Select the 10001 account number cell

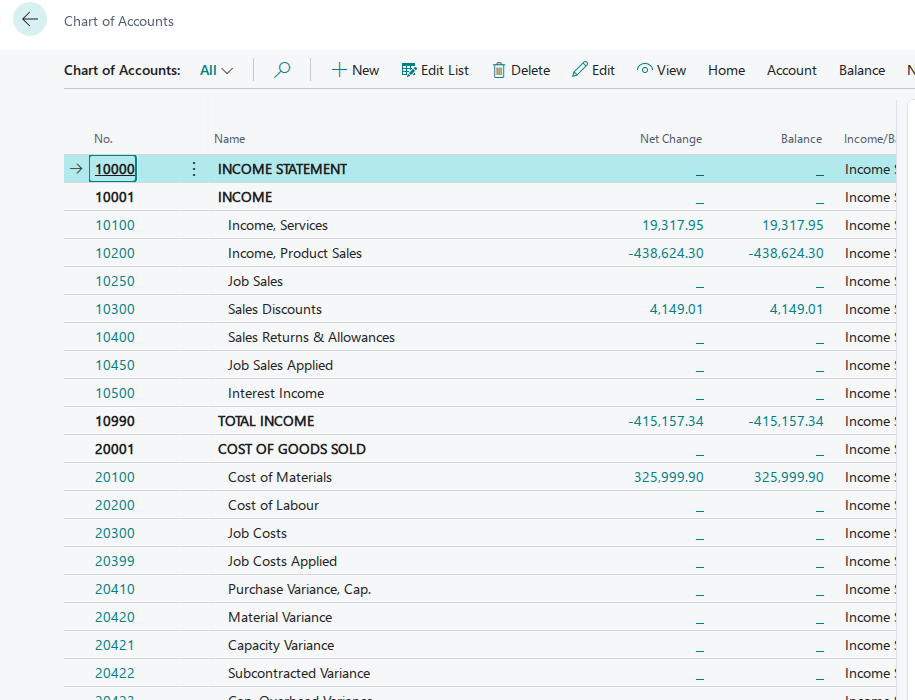click(114, 197)
